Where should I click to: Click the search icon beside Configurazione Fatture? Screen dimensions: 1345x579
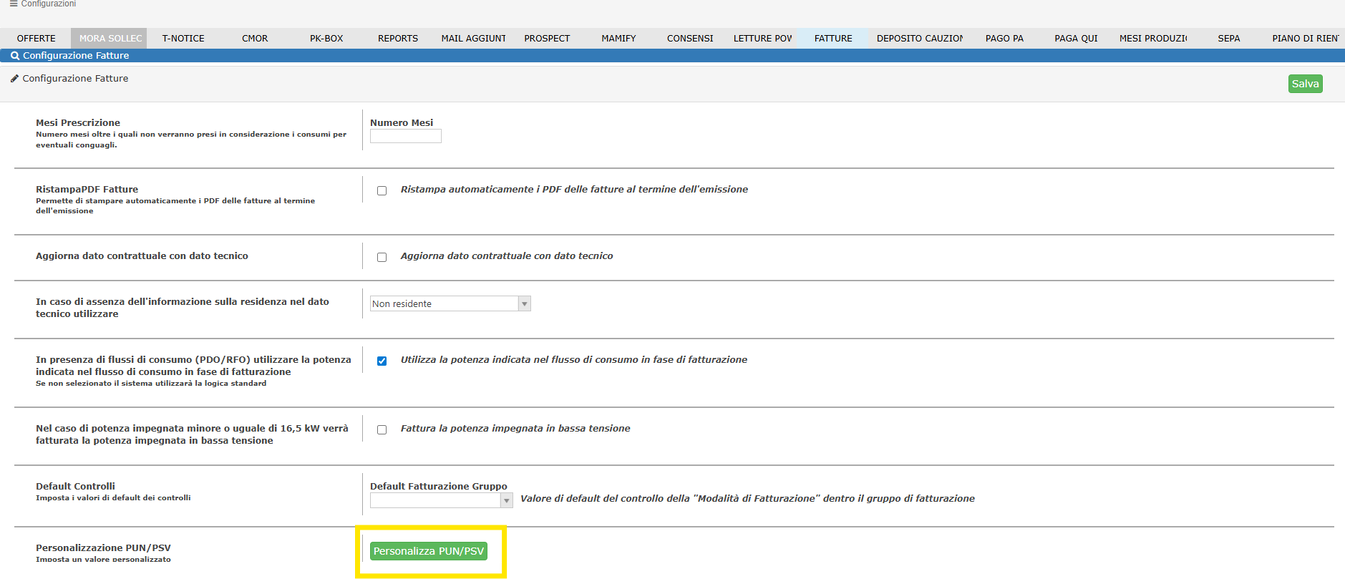(x=15, y=56)
